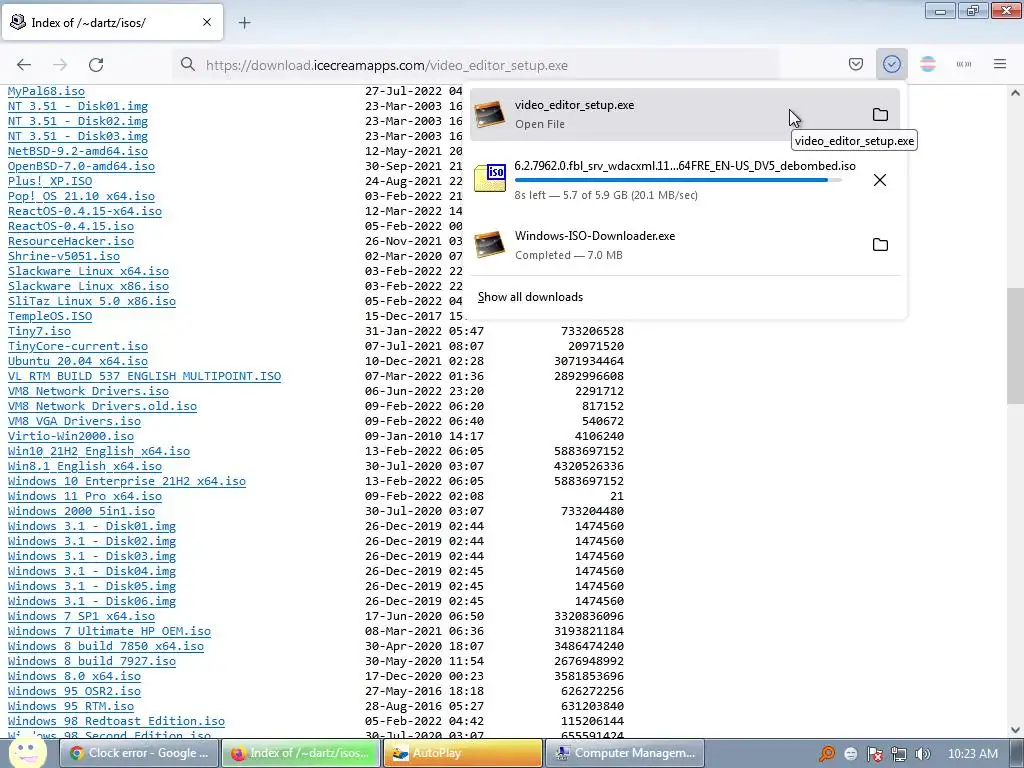
Task: Click OpenBSD-7.0-amd64.iso link
Action: point(81,167)
